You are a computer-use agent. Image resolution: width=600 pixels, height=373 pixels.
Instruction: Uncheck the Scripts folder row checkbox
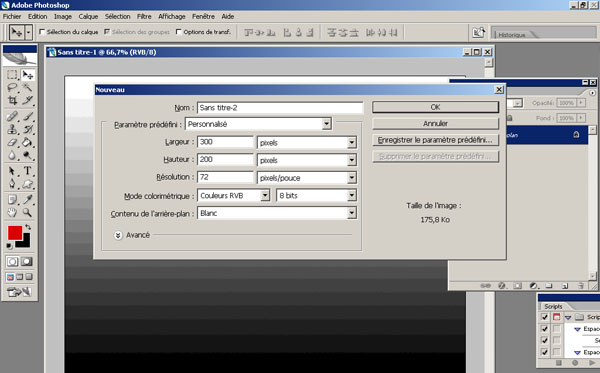coord(545,317)
